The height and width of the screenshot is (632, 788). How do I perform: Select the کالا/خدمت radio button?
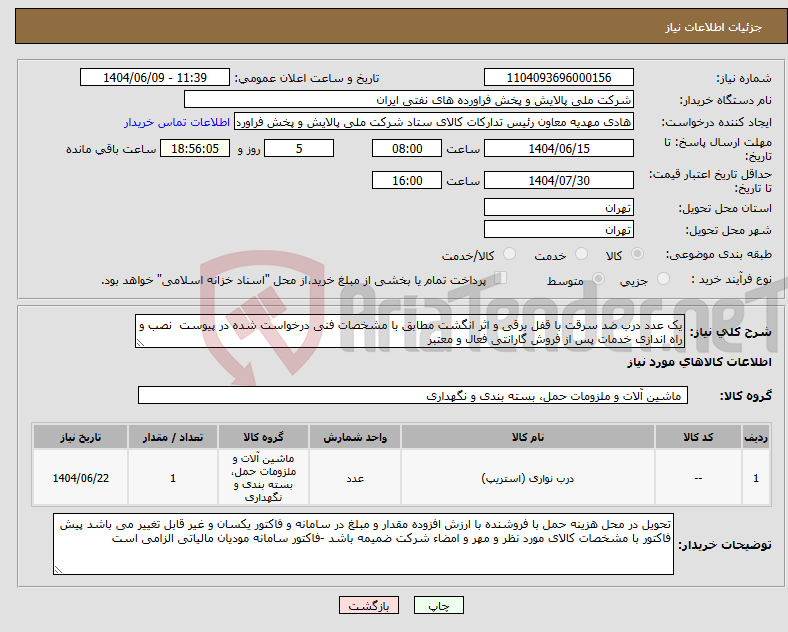pos(510,254)
